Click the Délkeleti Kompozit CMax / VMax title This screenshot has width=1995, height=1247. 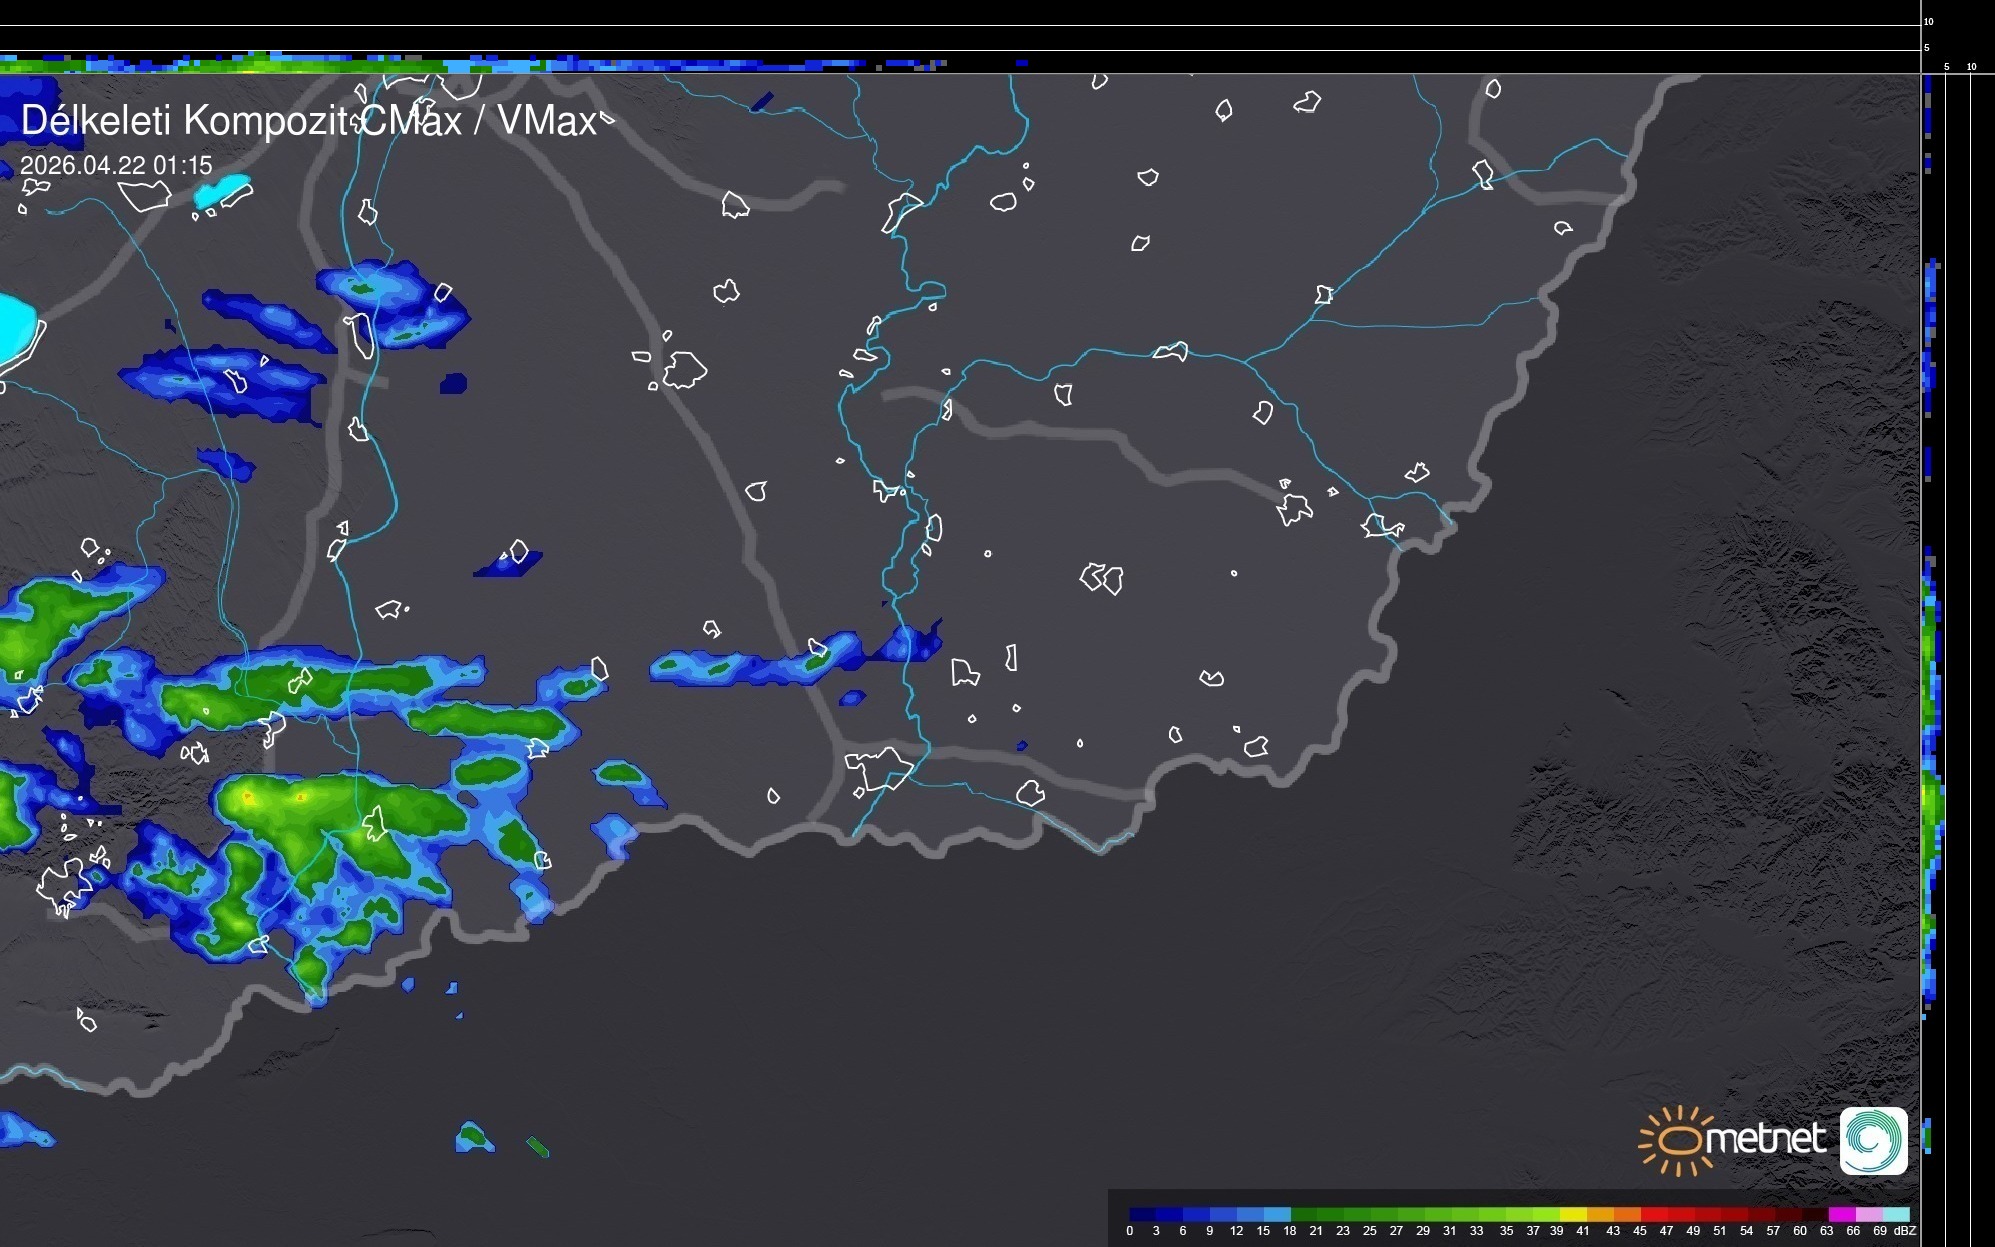[x=308, y=121]
